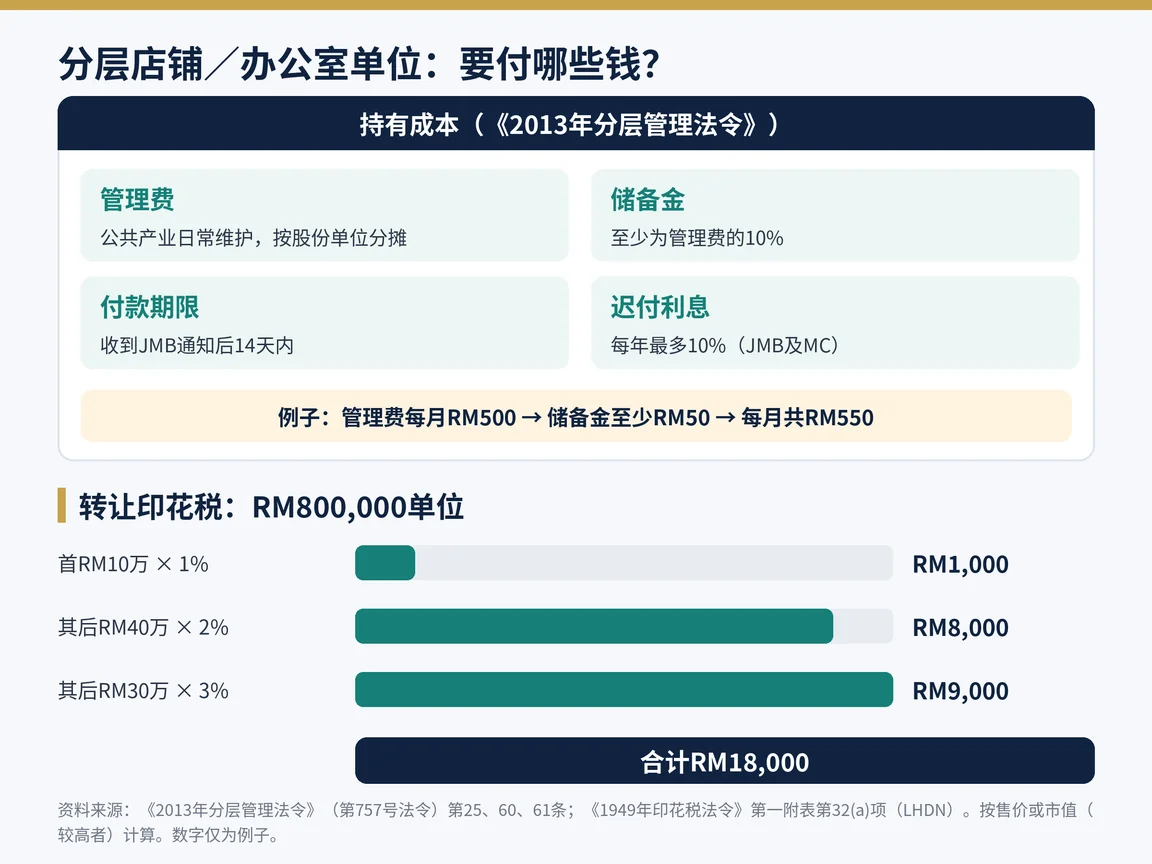Select text 至少为管理费的10%
Screen dimensions: 1152x864
696,238
